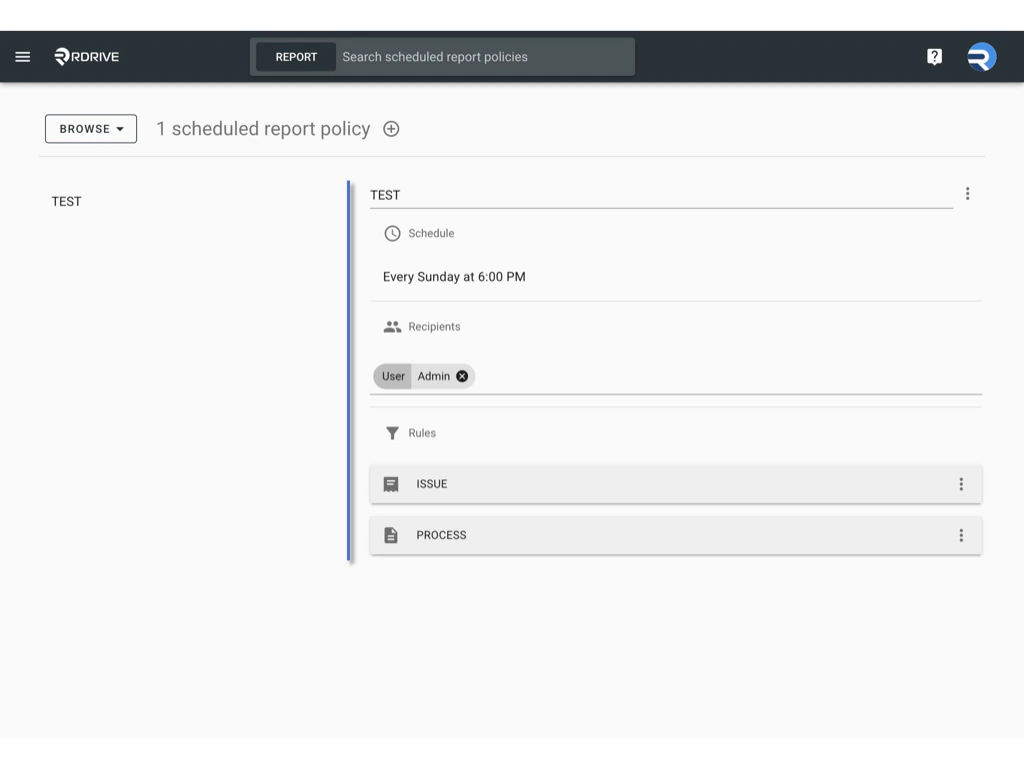The image size is (1024, 768).
Task: Open the navigation hamburger menu
Action: 22,56
